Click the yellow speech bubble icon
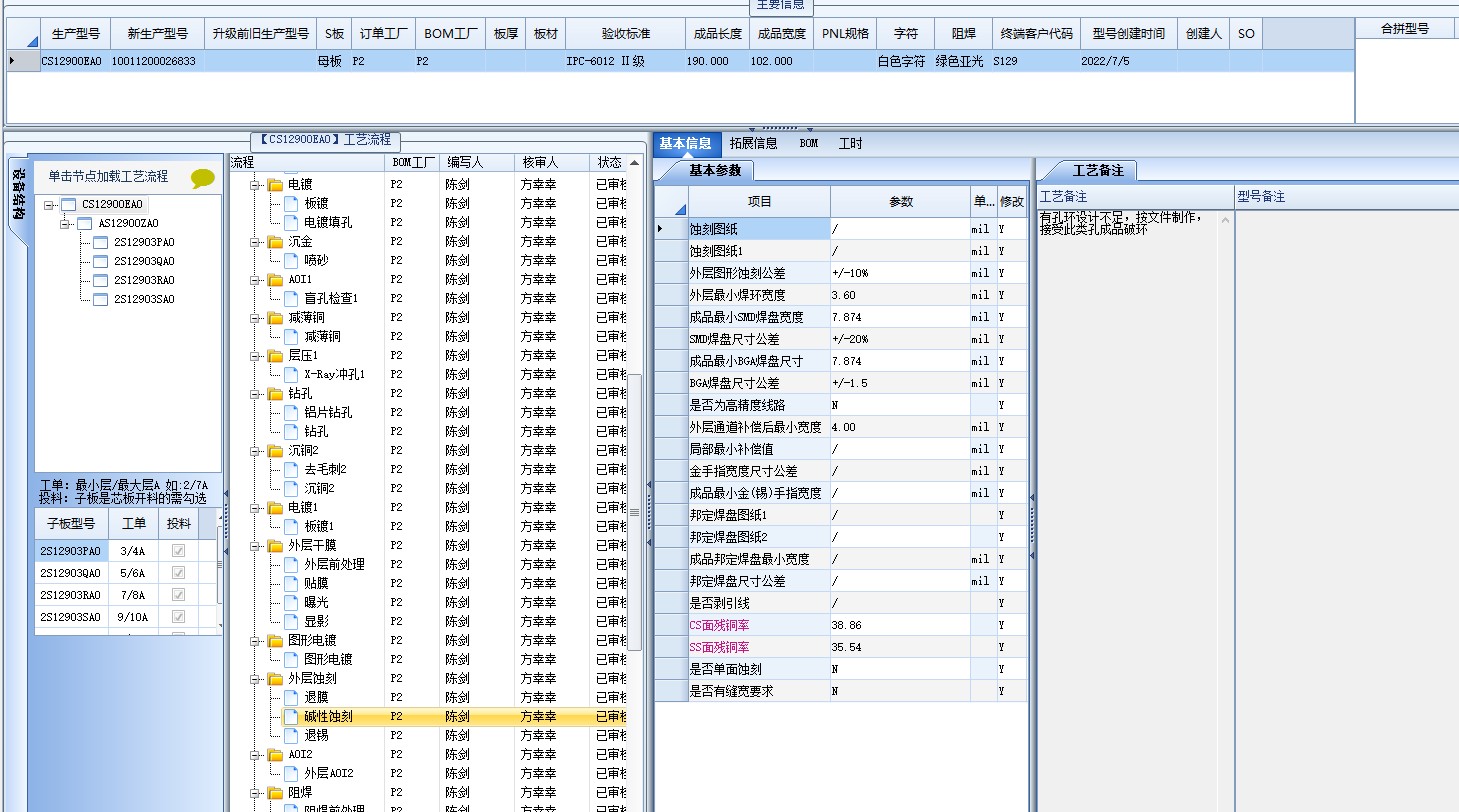Viewport: 1459px width, 812px height. tap(203, 178)
